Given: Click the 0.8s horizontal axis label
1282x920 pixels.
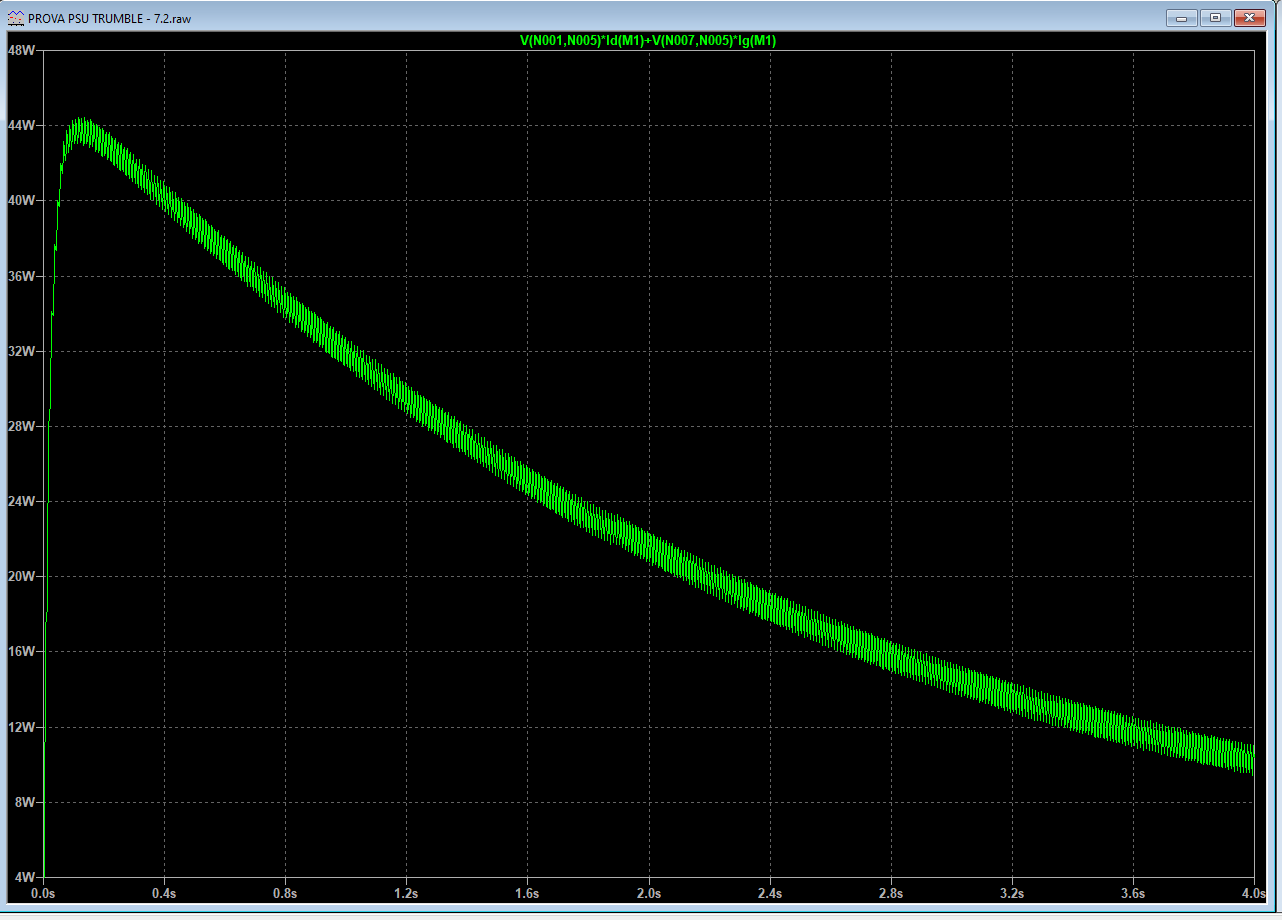Looking at the screenshot, I should (285, 892).
